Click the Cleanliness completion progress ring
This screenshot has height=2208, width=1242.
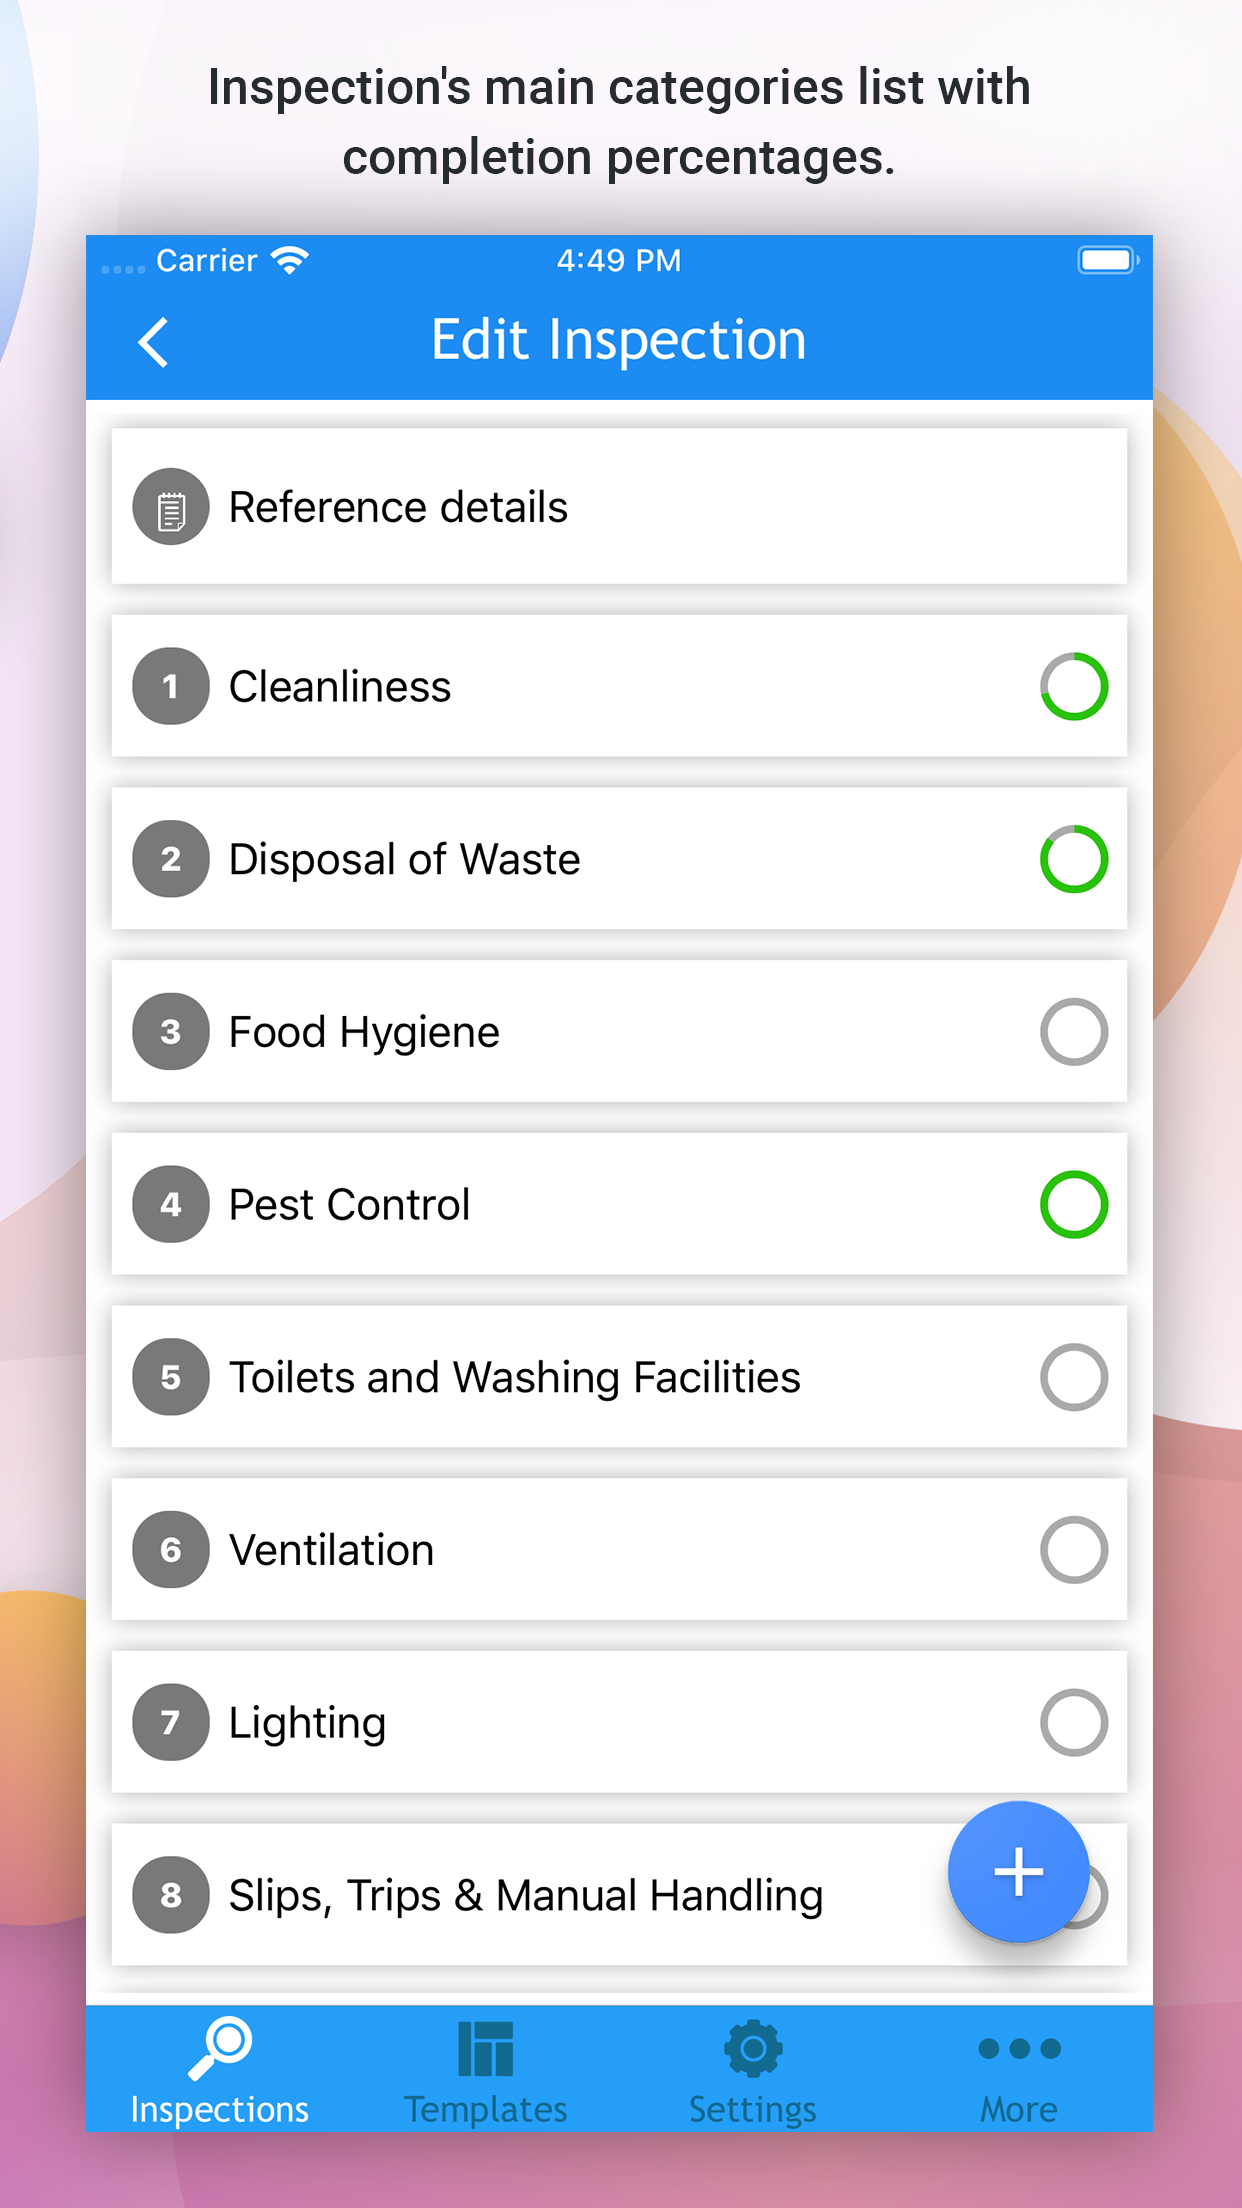pyautogui.click(x=1074, y=686)
